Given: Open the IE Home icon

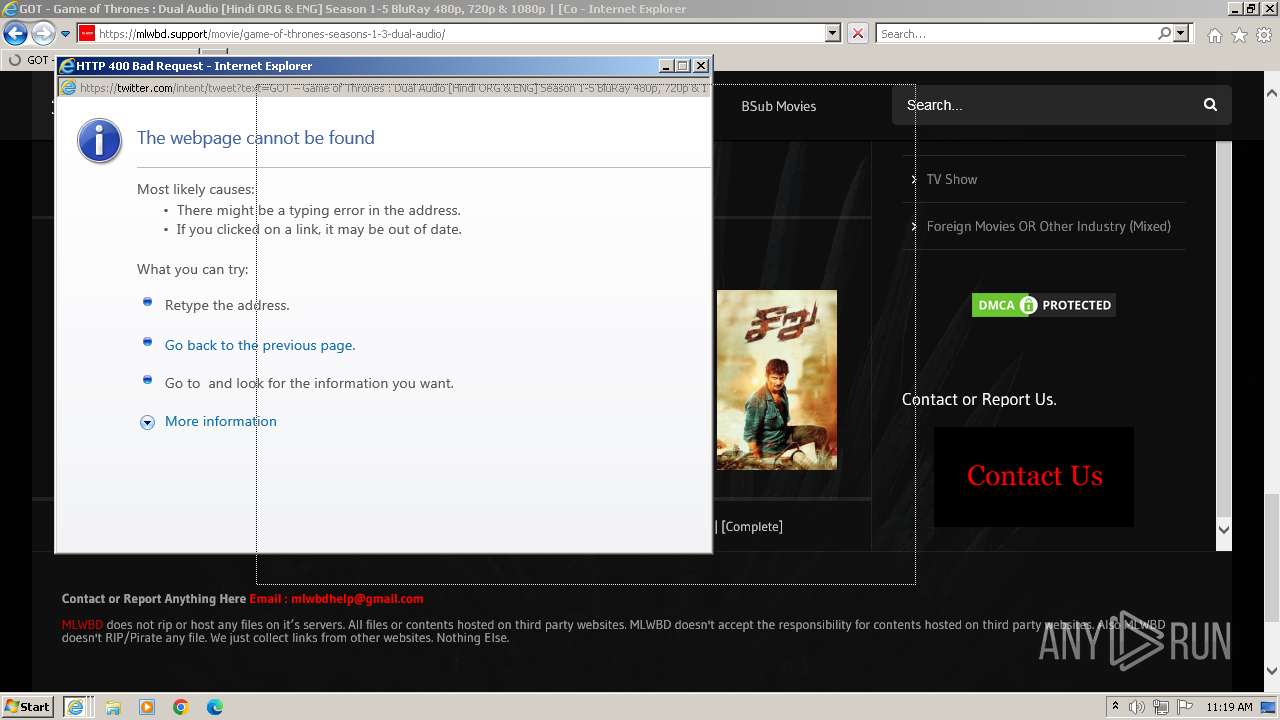Looking at the screenshot, I should coord(1214,35).
